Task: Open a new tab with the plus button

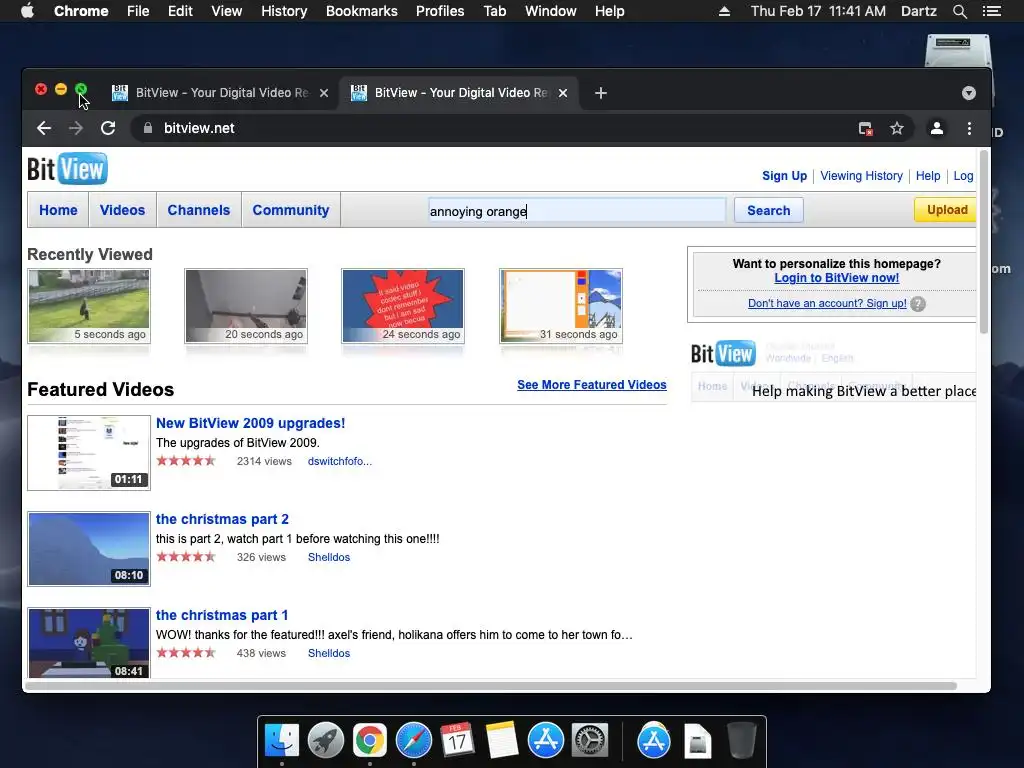Action: click(x=601, y=93)
